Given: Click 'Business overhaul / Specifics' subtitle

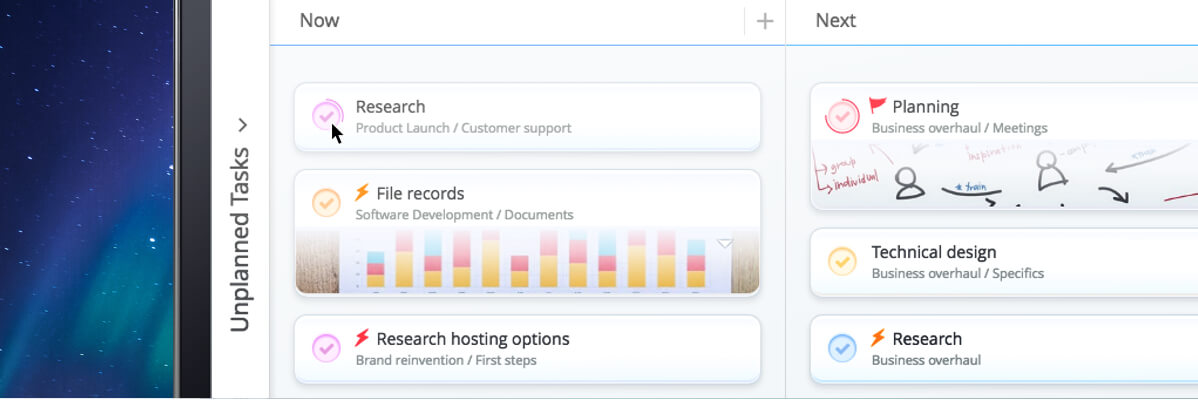Looking at the screenshot, I should coord(957,273).
